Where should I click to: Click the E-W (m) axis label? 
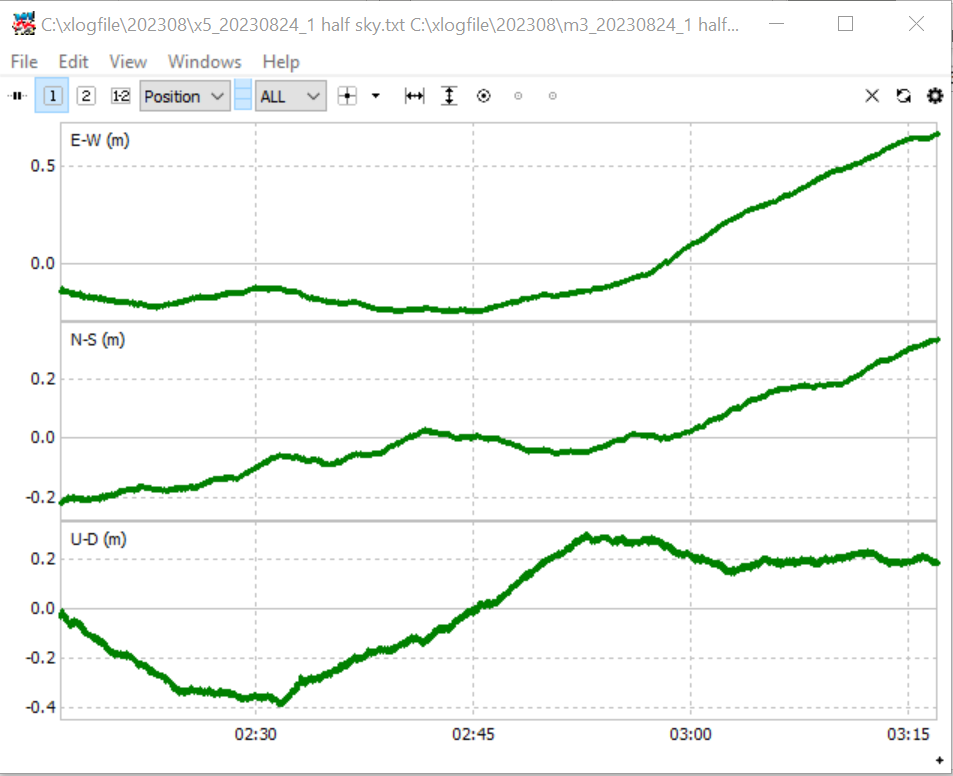(100, 140)
